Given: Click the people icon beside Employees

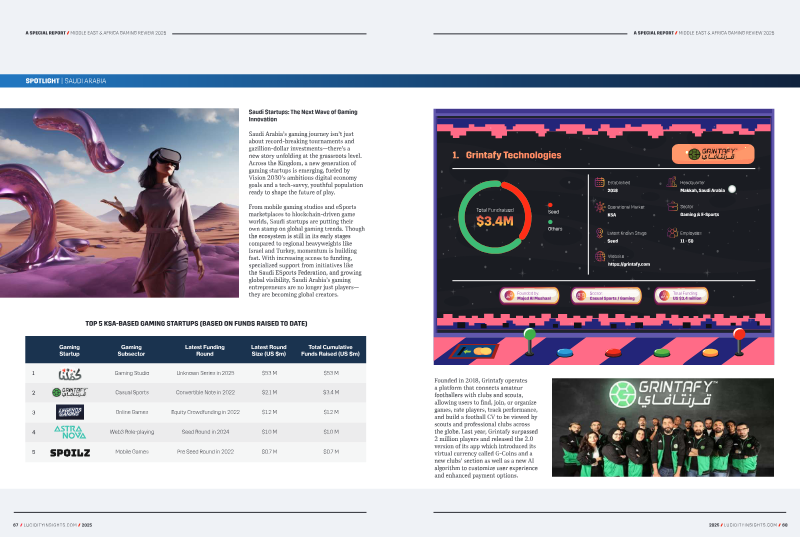Looking at the screenshot, I should click(672, 233).
